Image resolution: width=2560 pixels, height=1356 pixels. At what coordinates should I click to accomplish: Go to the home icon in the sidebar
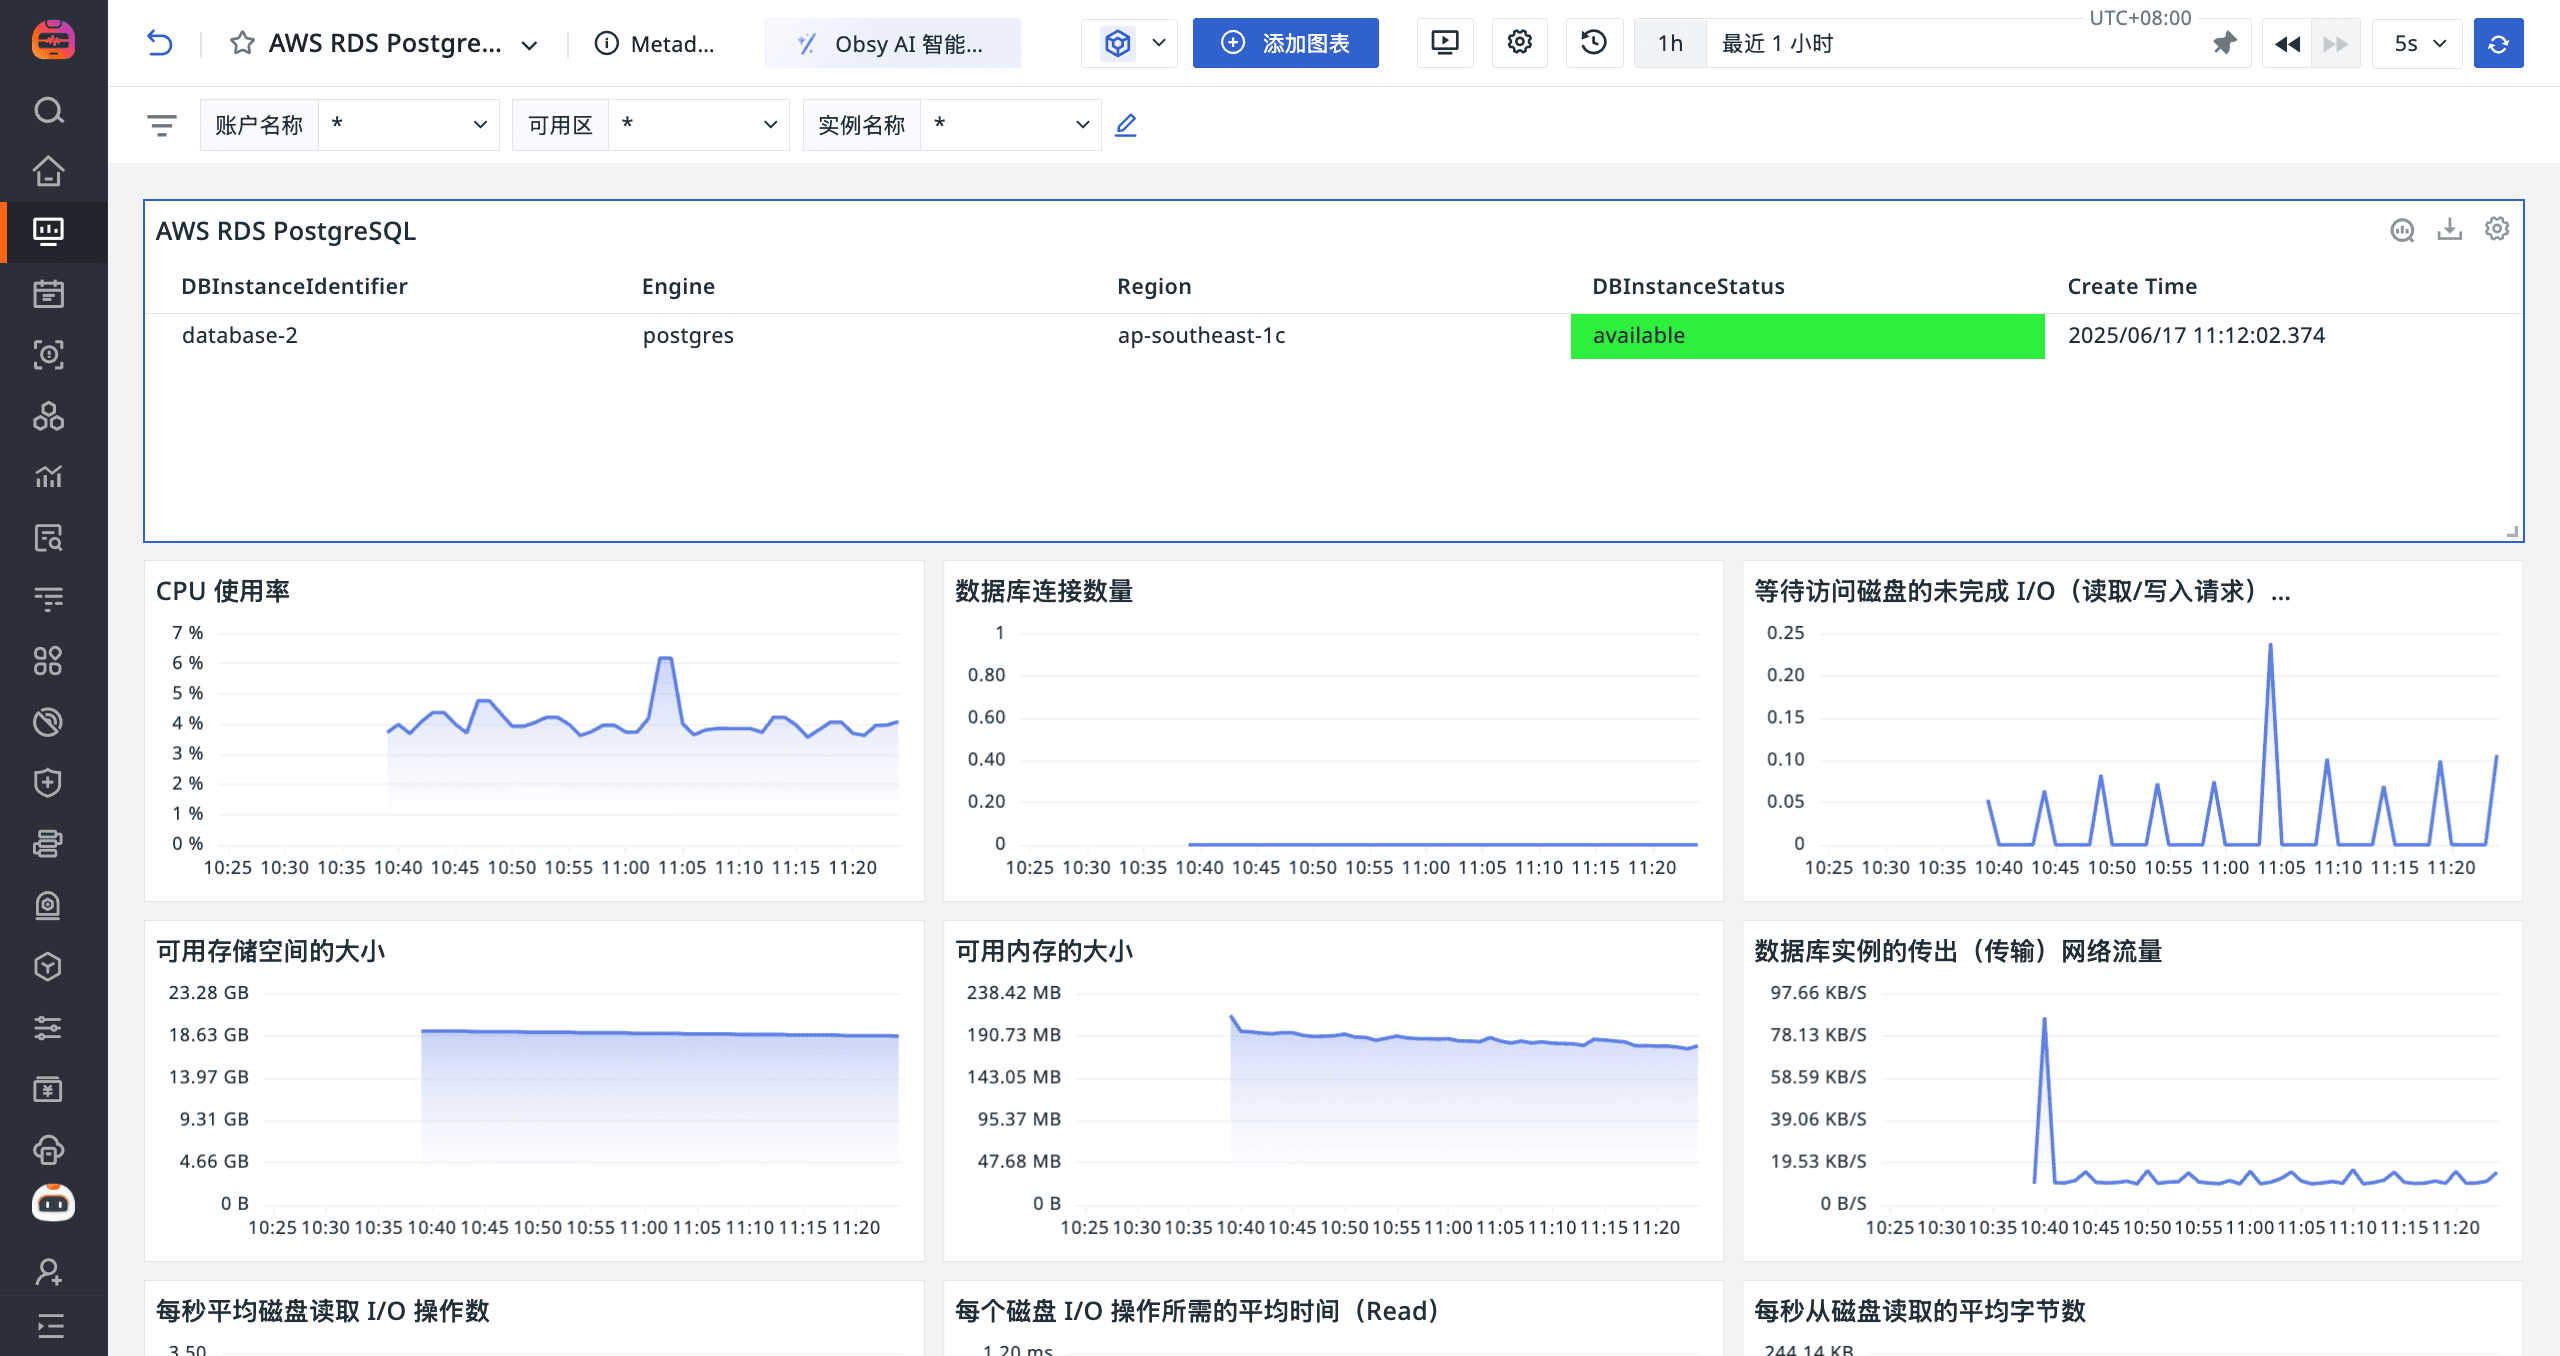pyautogui.click(x=49, y=171)
